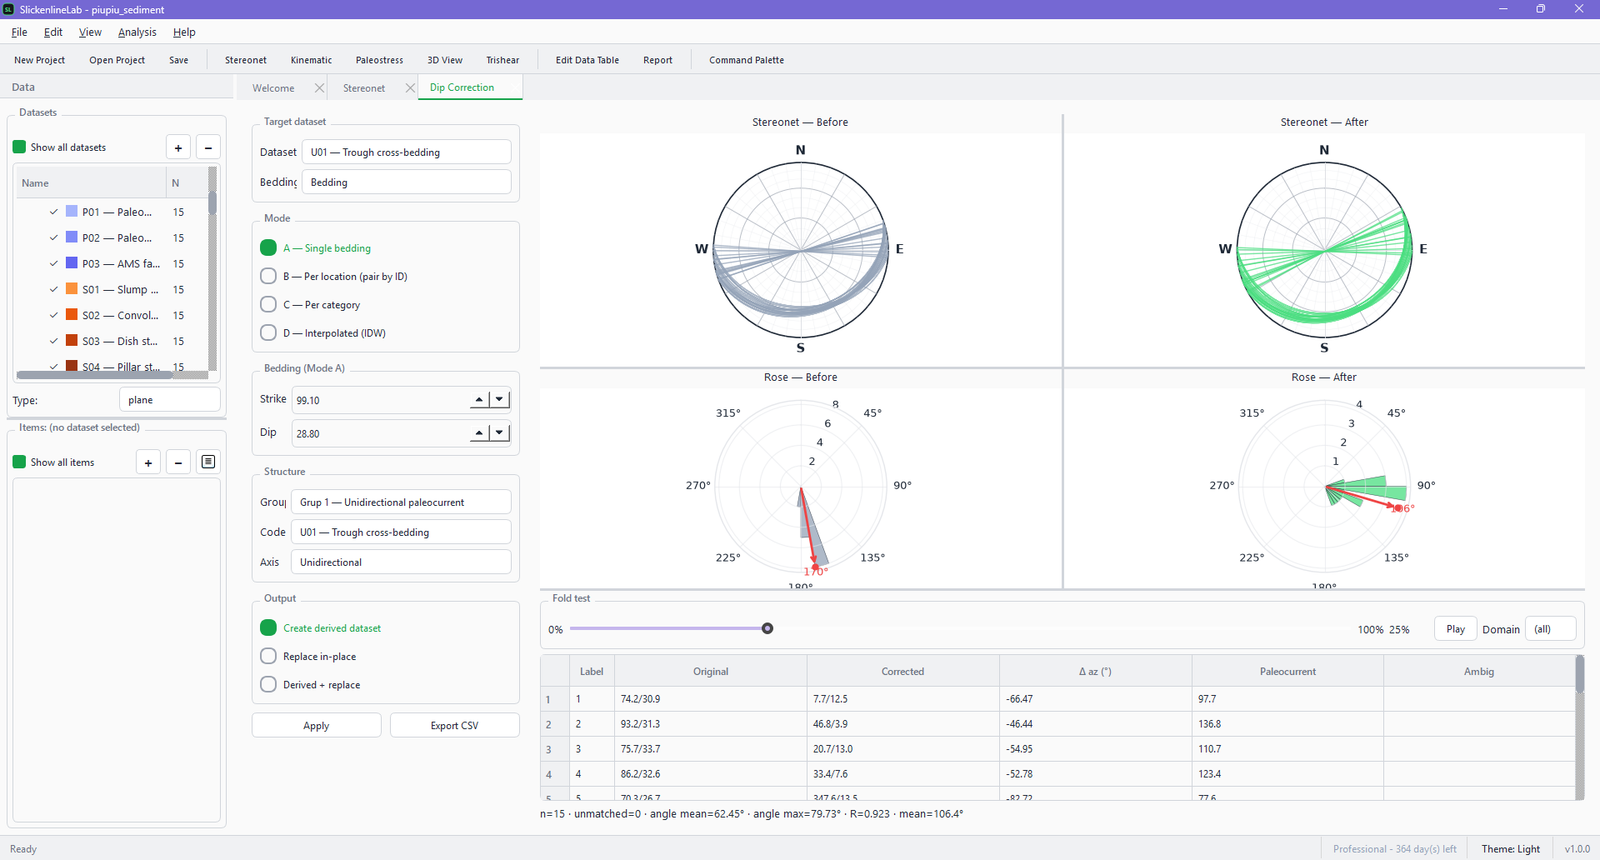1600x860 pixels.
Task: Click the Type input field showing plane
Action: click(169, 400)
